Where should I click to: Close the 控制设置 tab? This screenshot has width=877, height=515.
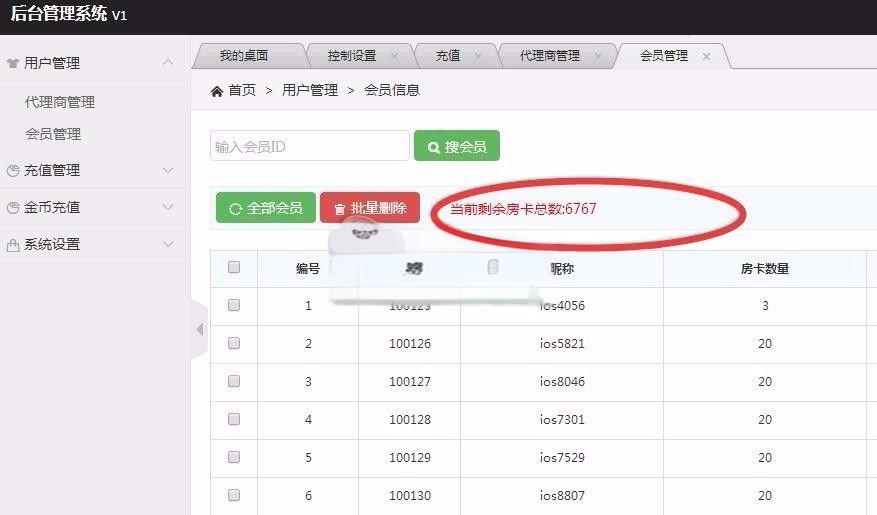coord(394,57)
